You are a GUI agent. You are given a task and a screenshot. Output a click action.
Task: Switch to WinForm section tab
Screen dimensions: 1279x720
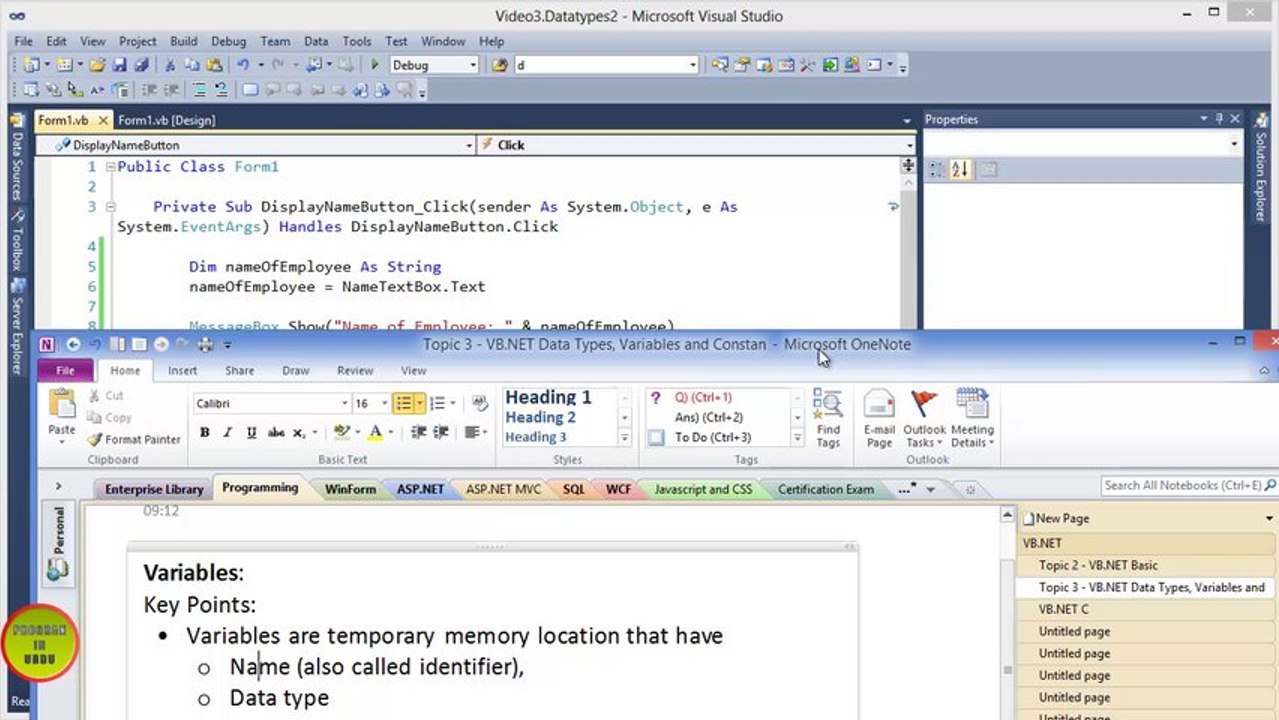(x=350, y=489)
